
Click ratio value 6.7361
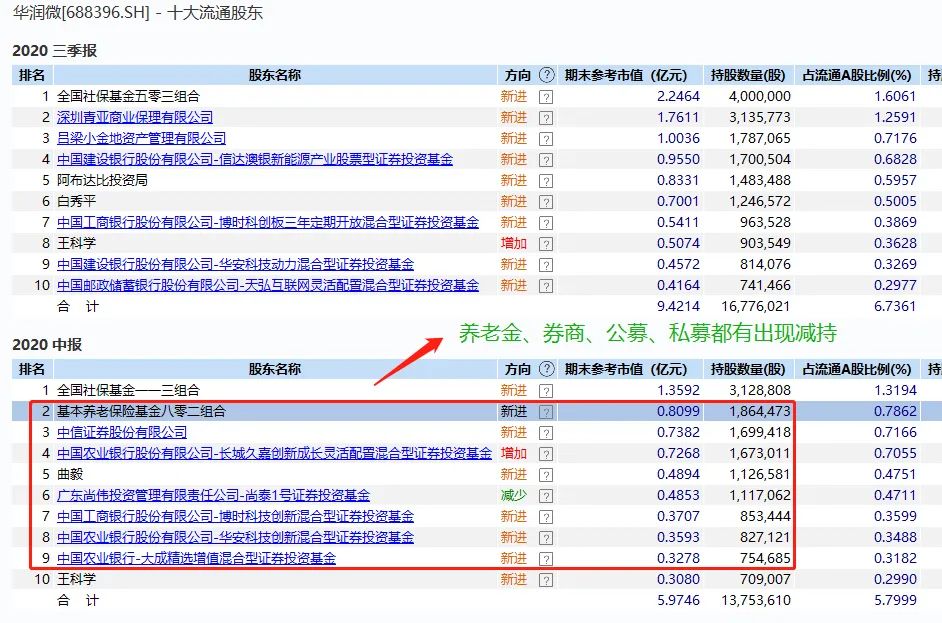[x=895, y=306]
